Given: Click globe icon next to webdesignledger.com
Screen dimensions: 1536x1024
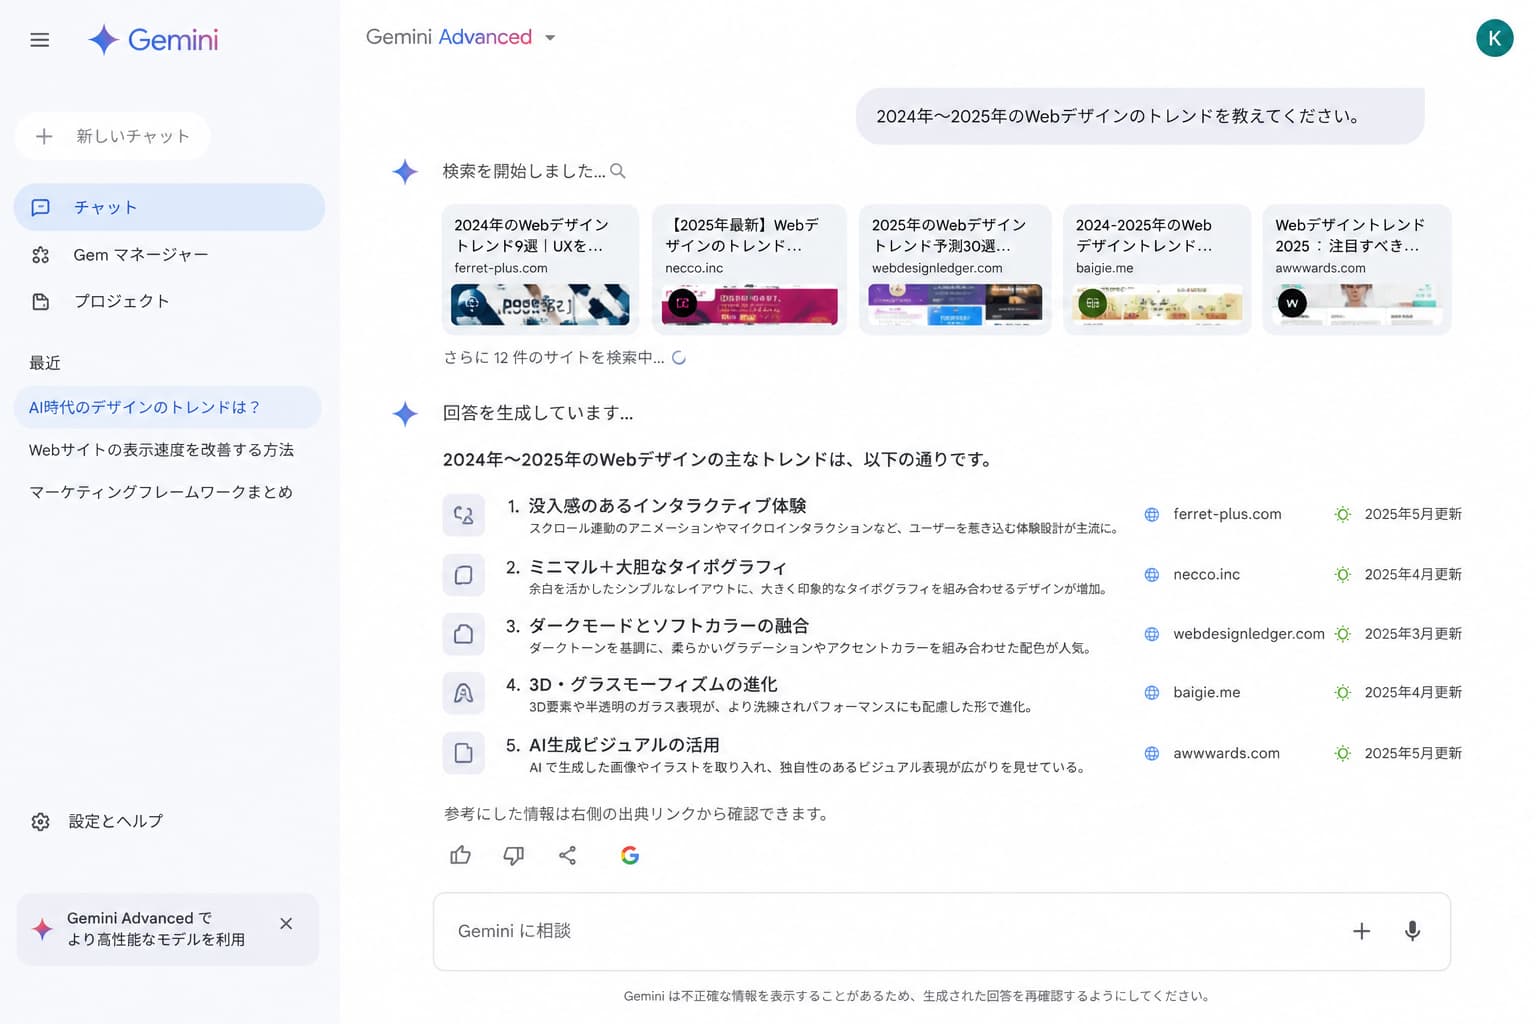Looking at the screenshot, I should click(x=1152, y=634).
